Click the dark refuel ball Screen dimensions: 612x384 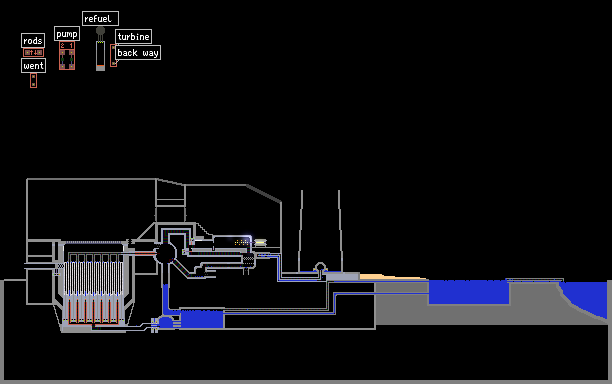click(100, 30)
